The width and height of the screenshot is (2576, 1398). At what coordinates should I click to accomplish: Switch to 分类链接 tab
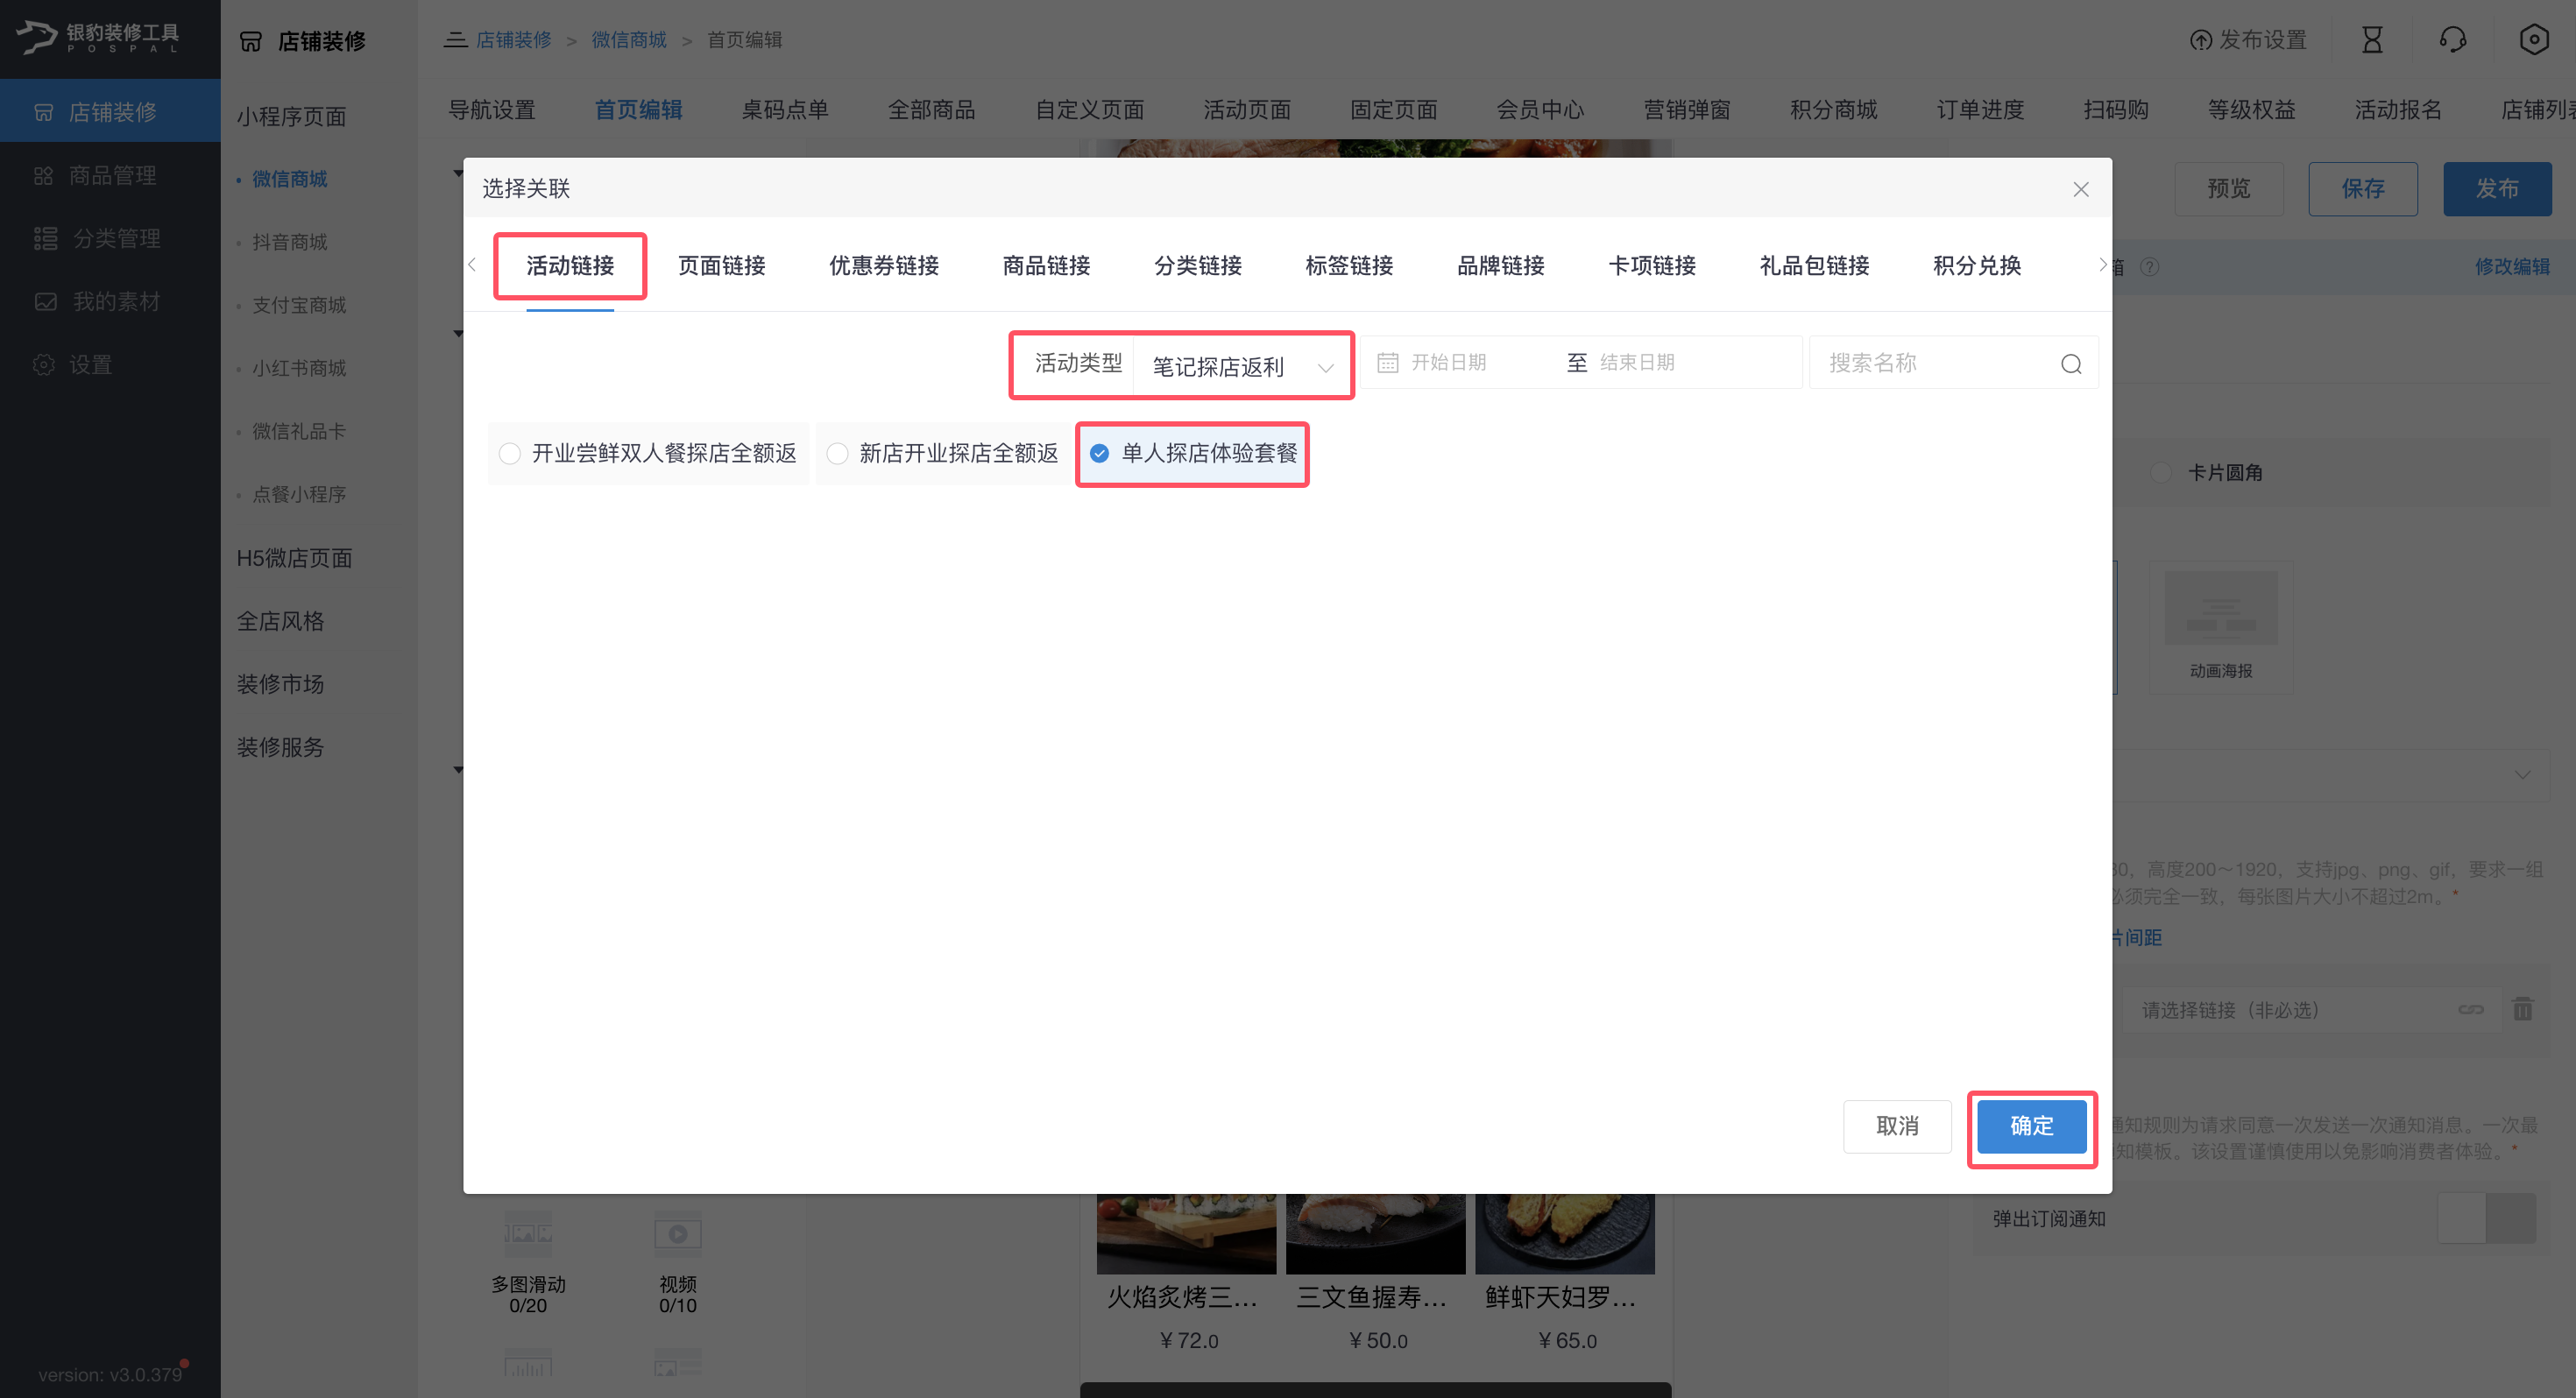point(1197,265)
